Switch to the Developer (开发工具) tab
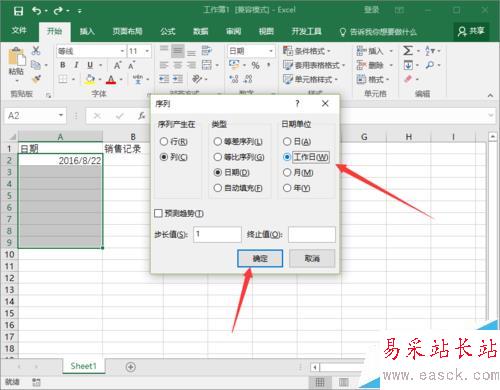 [x=306, y=31]
